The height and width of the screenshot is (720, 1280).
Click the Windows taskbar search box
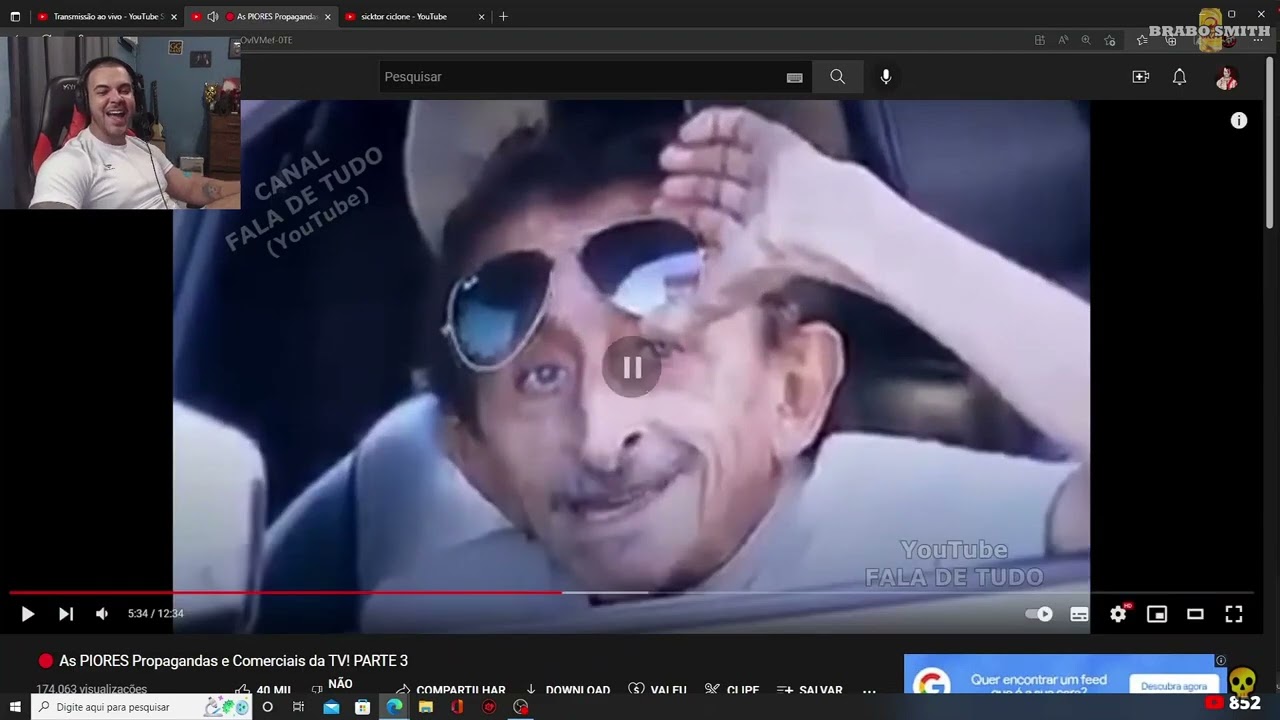143,706
